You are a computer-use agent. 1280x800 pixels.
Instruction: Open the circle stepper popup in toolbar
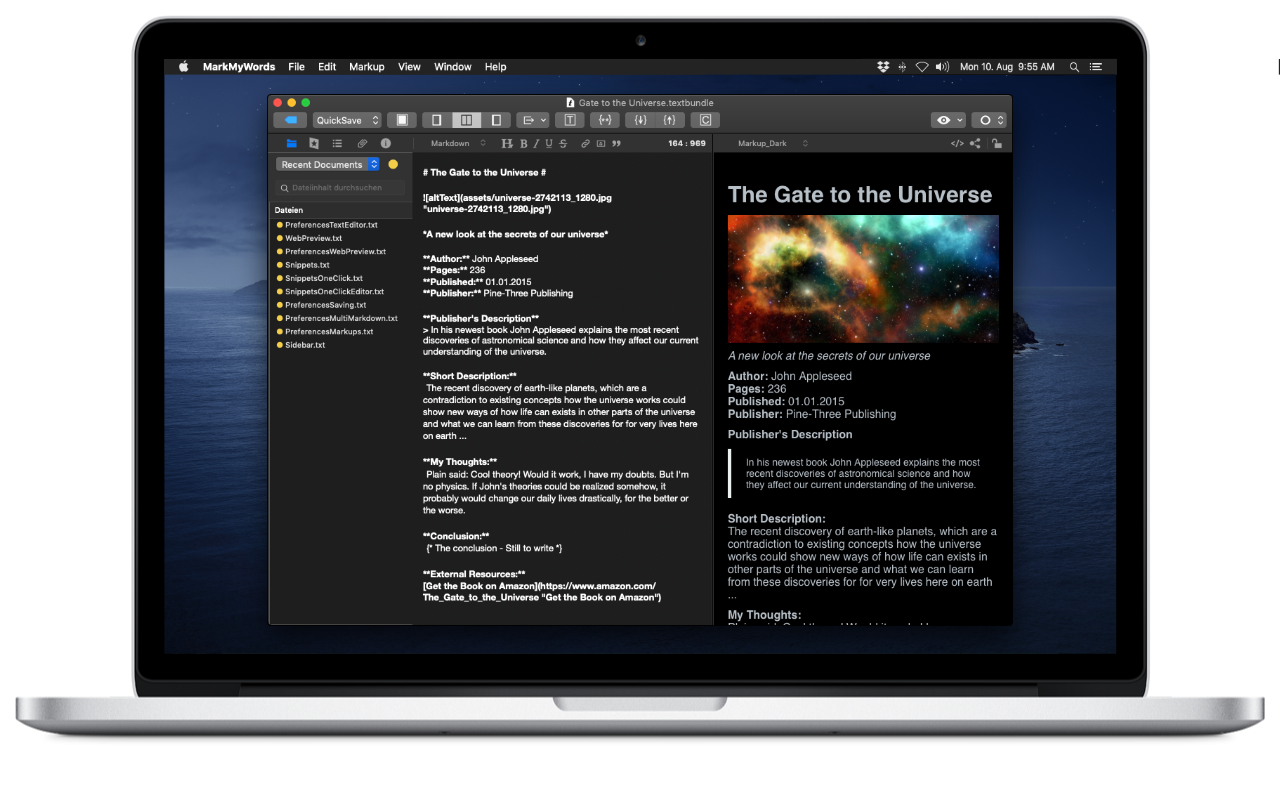click(x=988, y=120)
